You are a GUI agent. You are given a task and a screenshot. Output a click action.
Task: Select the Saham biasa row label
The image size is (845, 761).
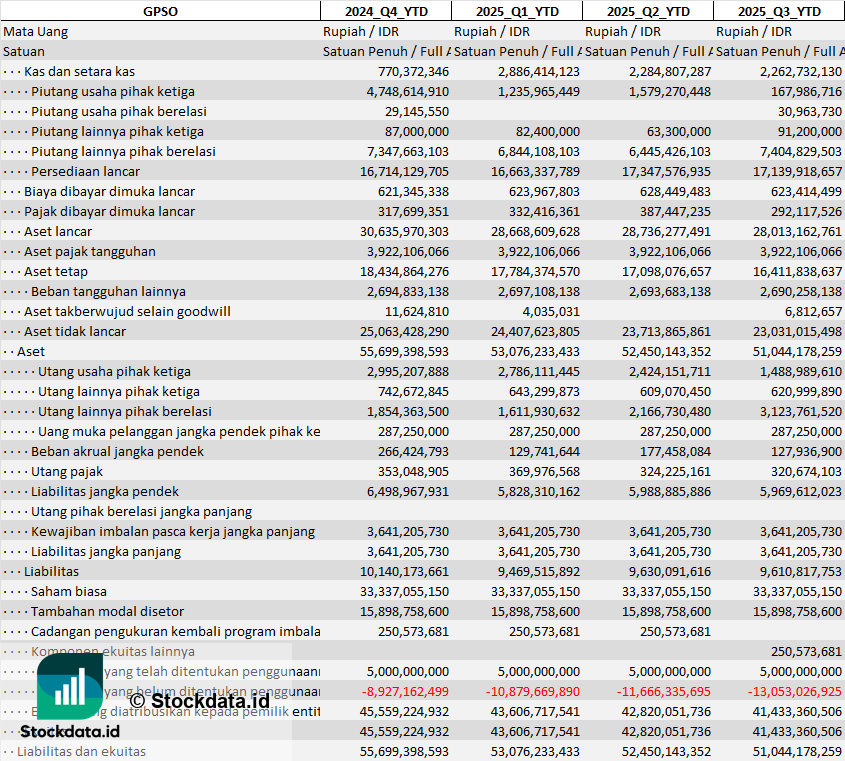click(x=68, y=591)
